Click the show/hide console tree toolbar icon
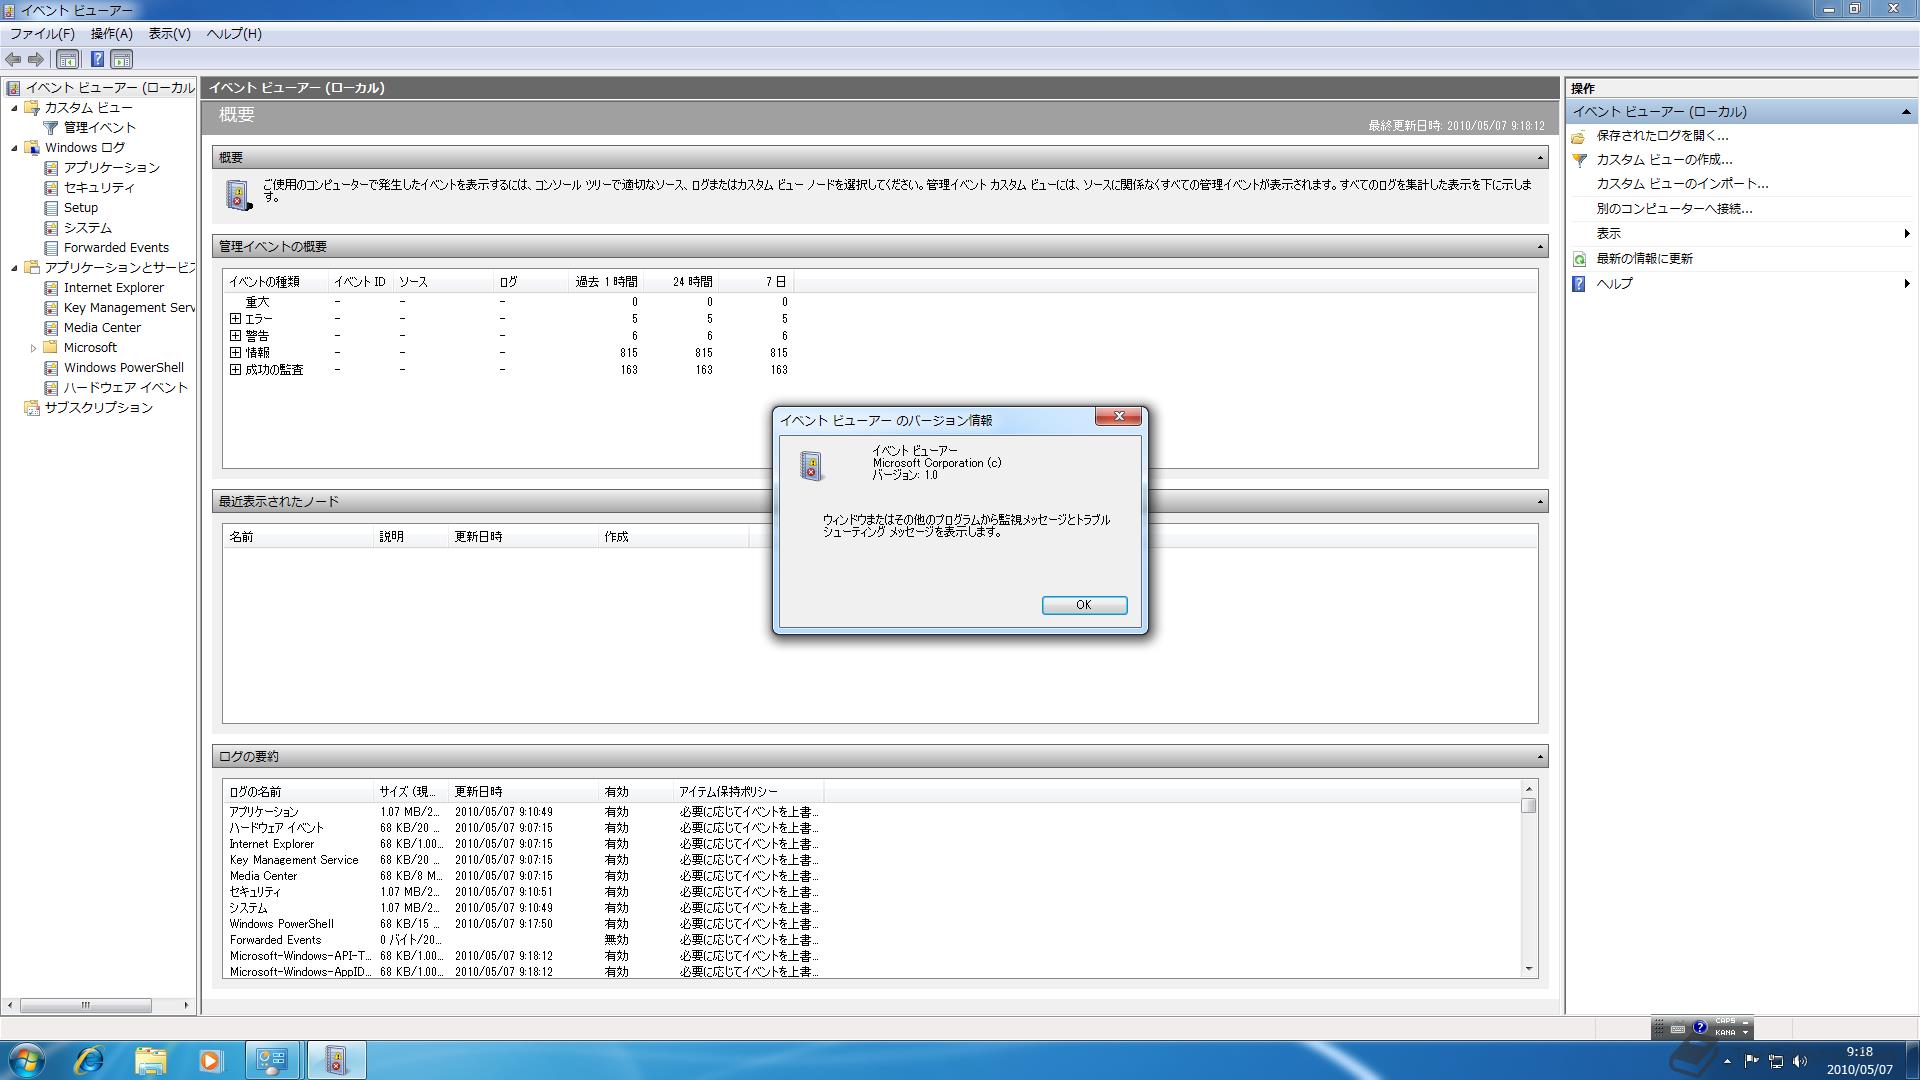The image size is (1920, 1080). pyautogui.click(x=67, y=60)
